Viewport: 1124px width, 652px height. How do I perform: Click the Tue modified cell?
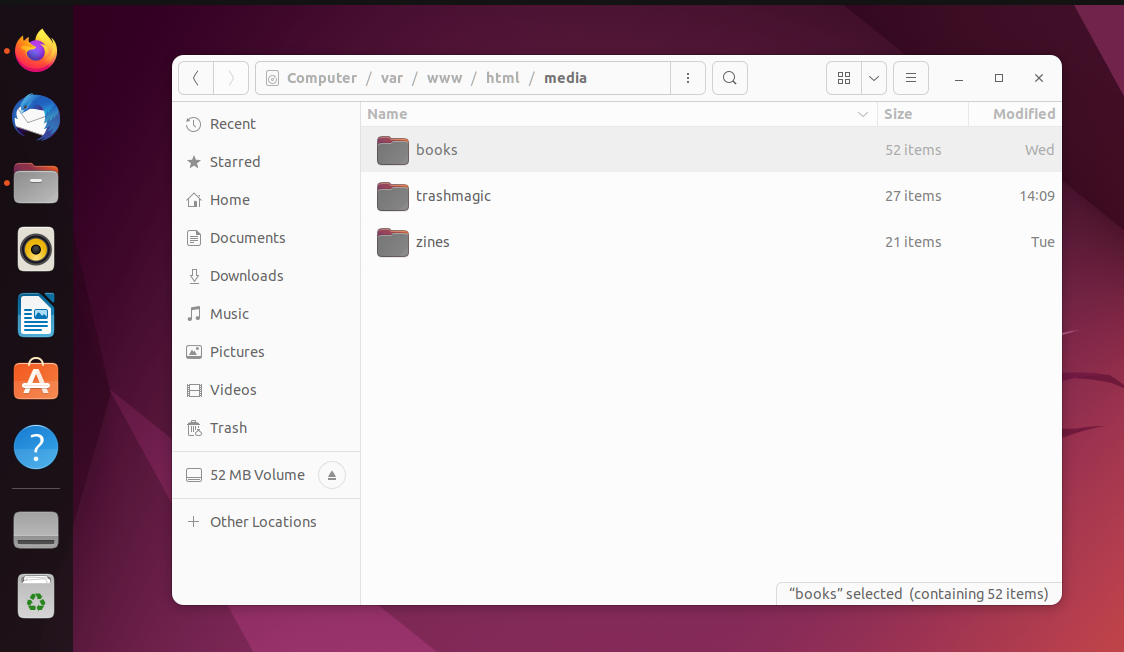point(1042,242)
